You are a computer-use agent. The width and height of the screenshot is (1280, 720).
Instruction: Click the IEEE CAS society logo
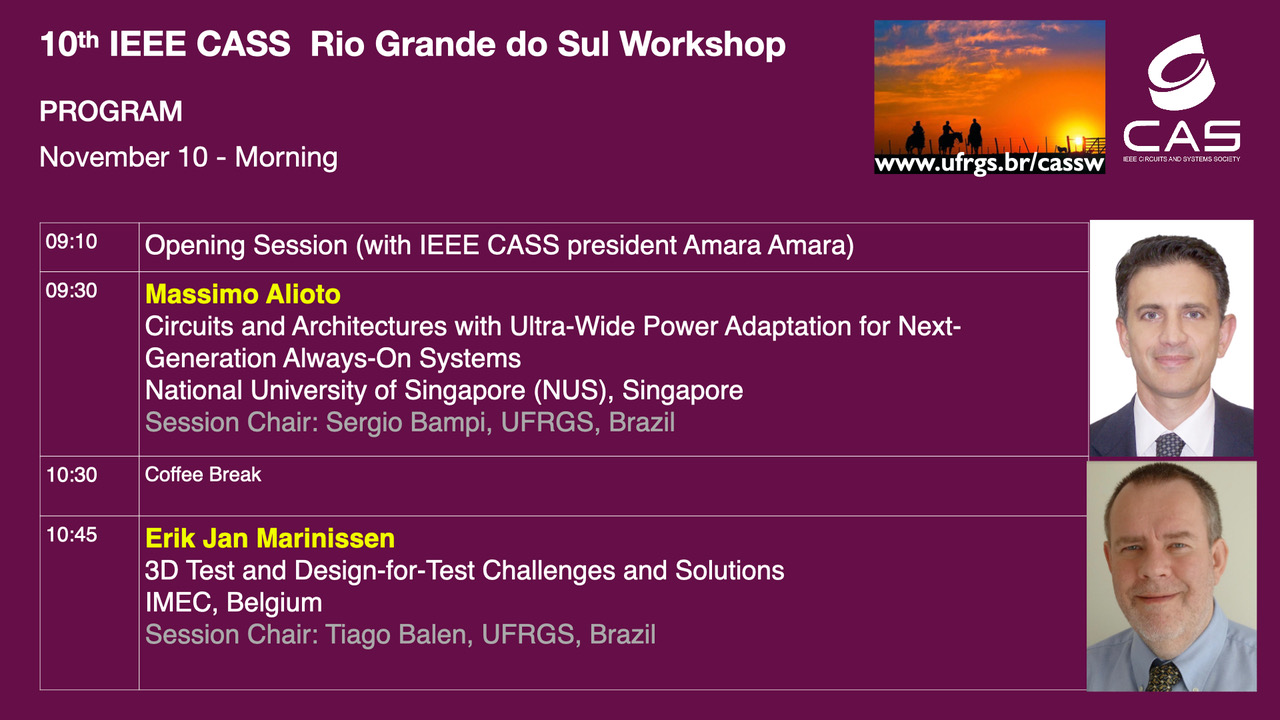[1181, 98]
